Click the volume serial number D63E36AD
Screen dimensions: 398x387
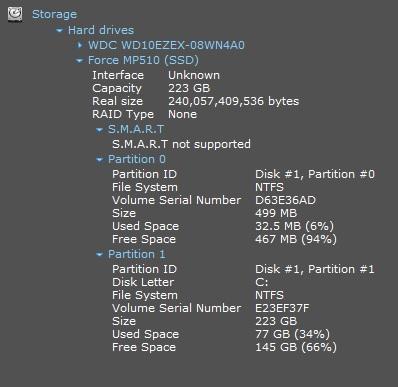click(286, 200)
